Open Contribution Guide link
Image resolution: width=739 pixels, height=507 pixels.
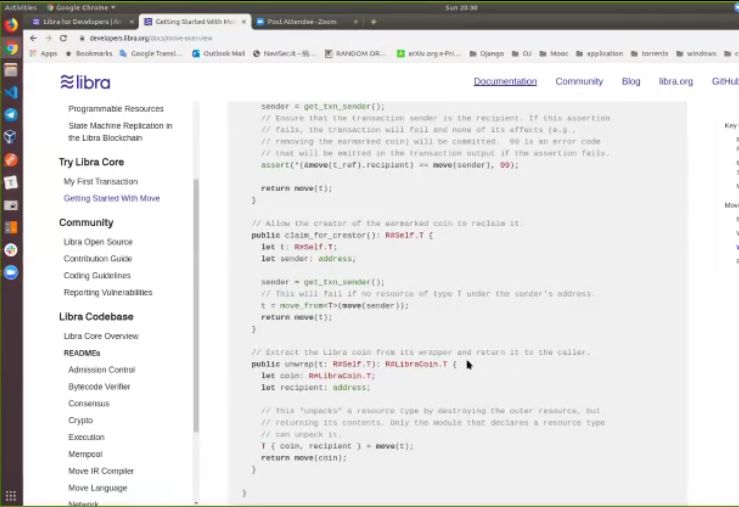click(x=98, y=259)
